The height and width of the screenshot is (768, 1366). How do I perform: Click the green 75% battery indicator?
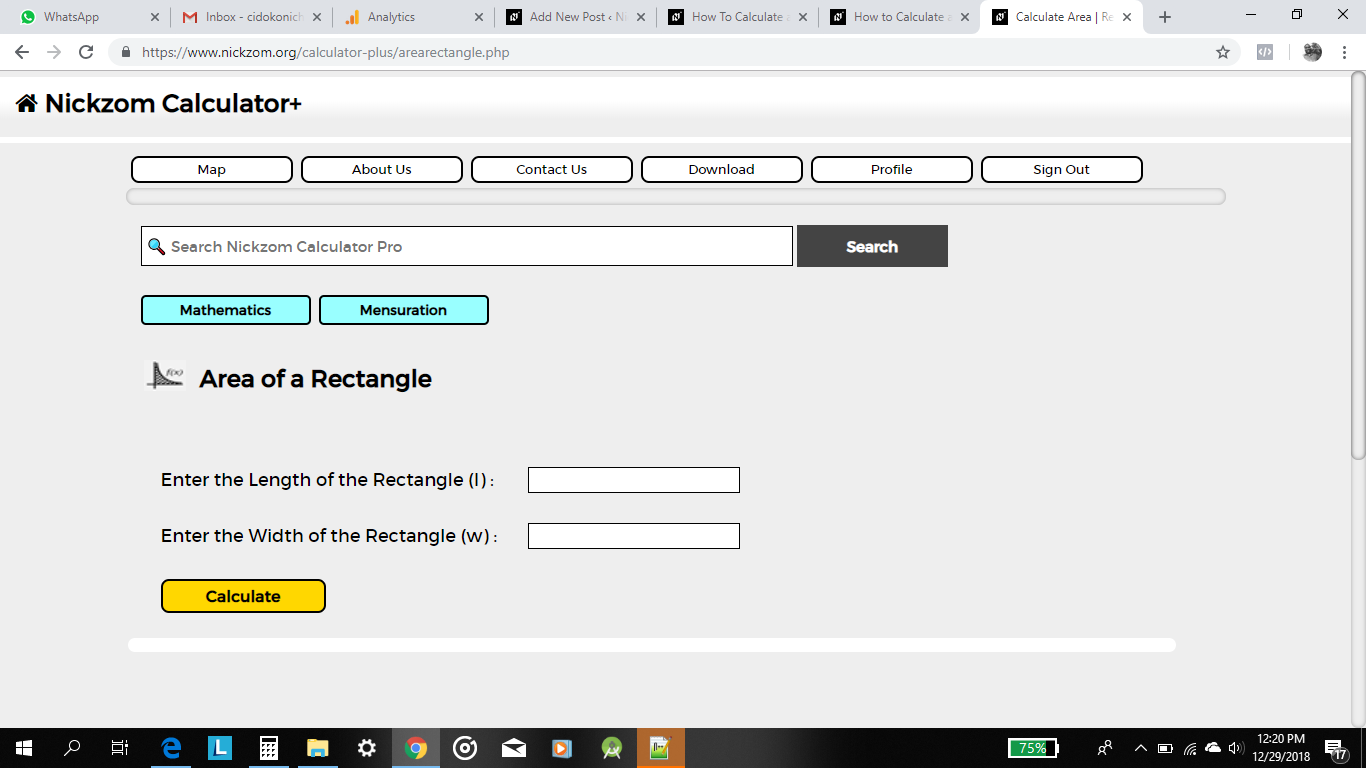click(x=1033, y=748)
